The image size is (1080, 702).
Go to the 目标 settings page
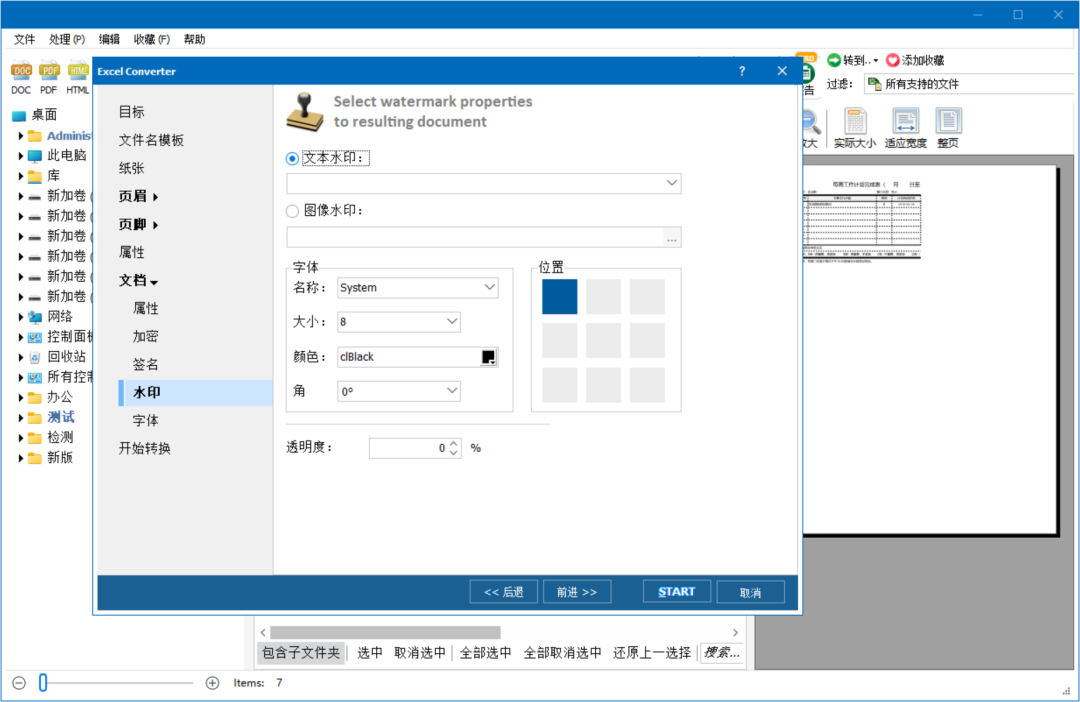pyautogui.click(x=132, y=112)
